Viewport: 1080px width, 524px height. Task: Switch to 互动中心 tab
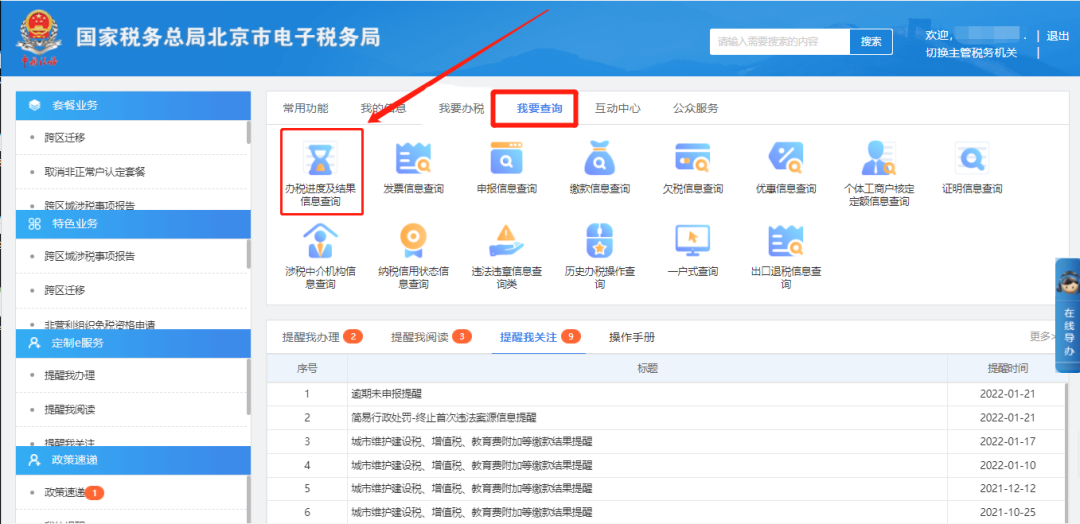[618, 108]
